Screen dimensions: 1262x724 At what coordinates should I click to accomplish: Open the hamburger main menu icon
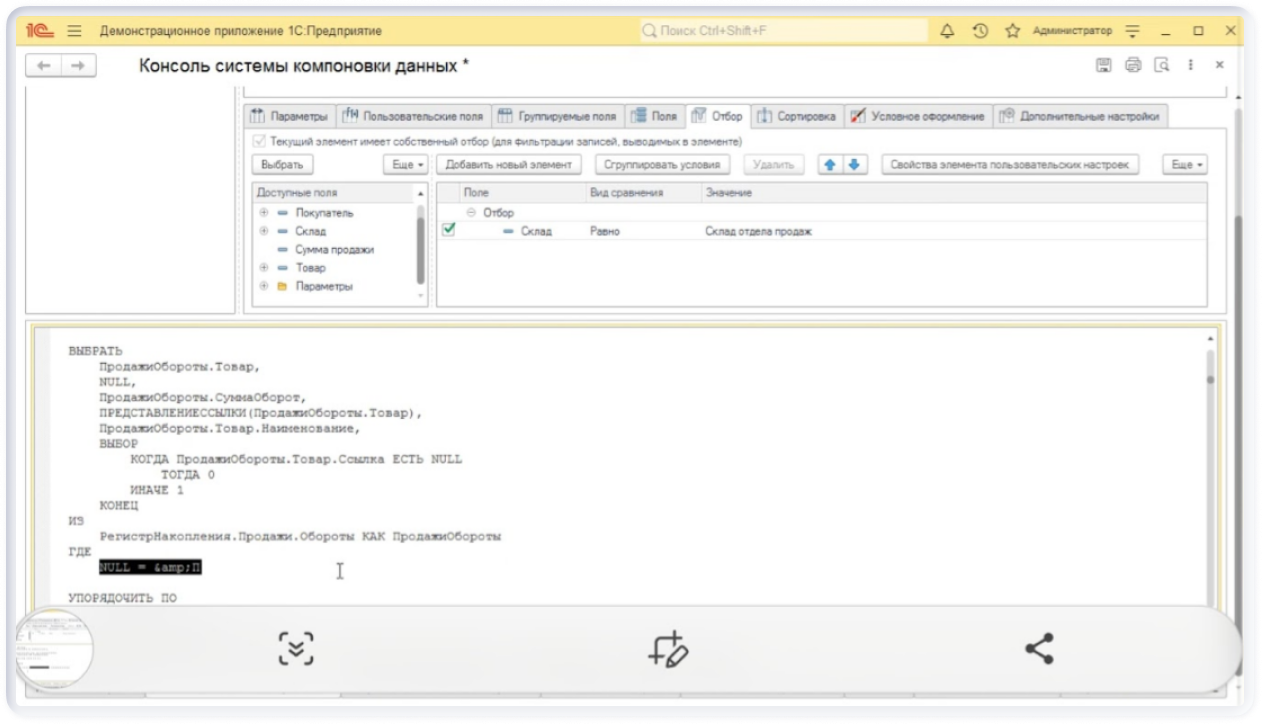pos(74,31)
